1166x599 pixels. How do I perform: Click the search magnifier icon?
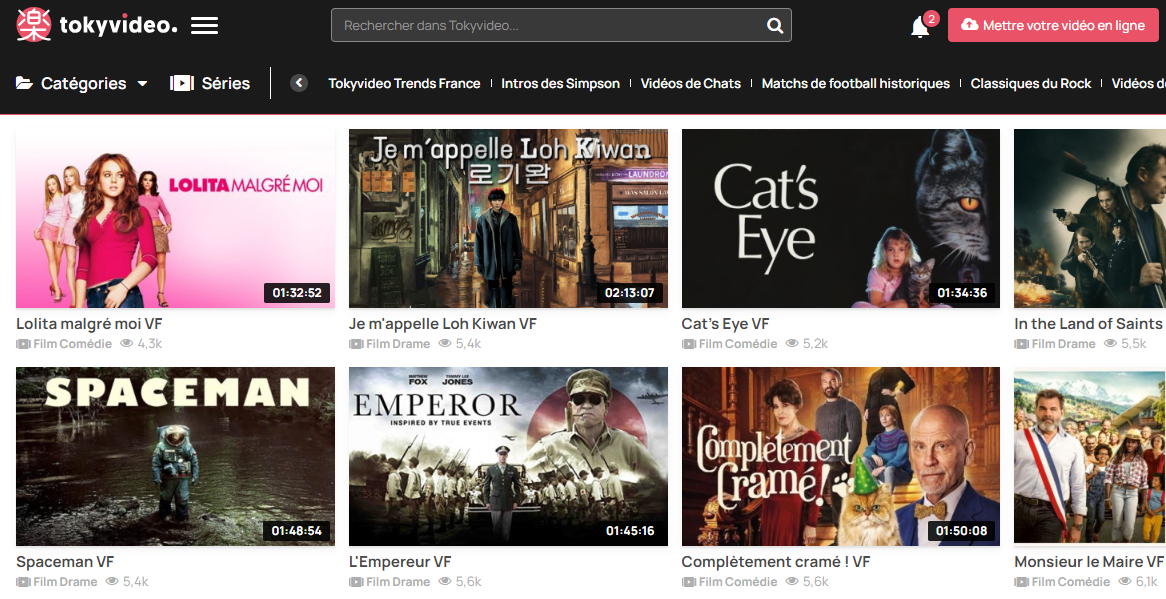tap(774, 25)
